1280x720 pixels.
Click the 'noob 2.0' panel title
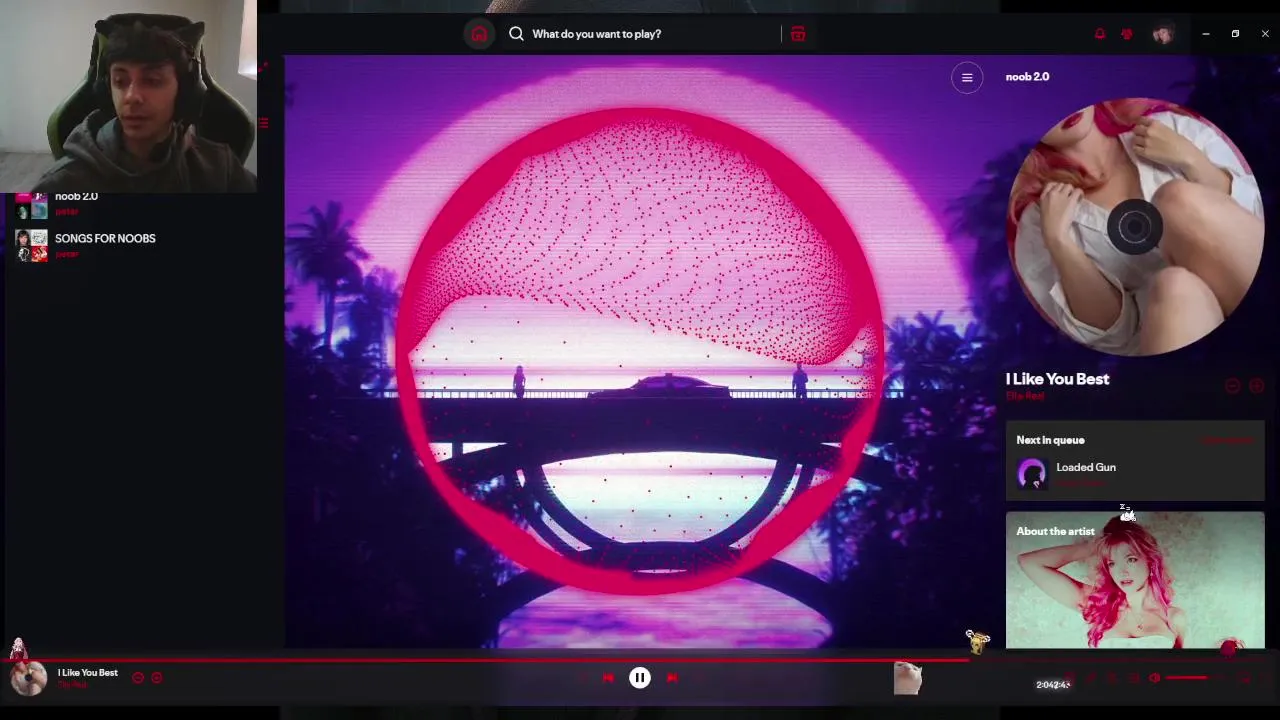click(1027, 77)
